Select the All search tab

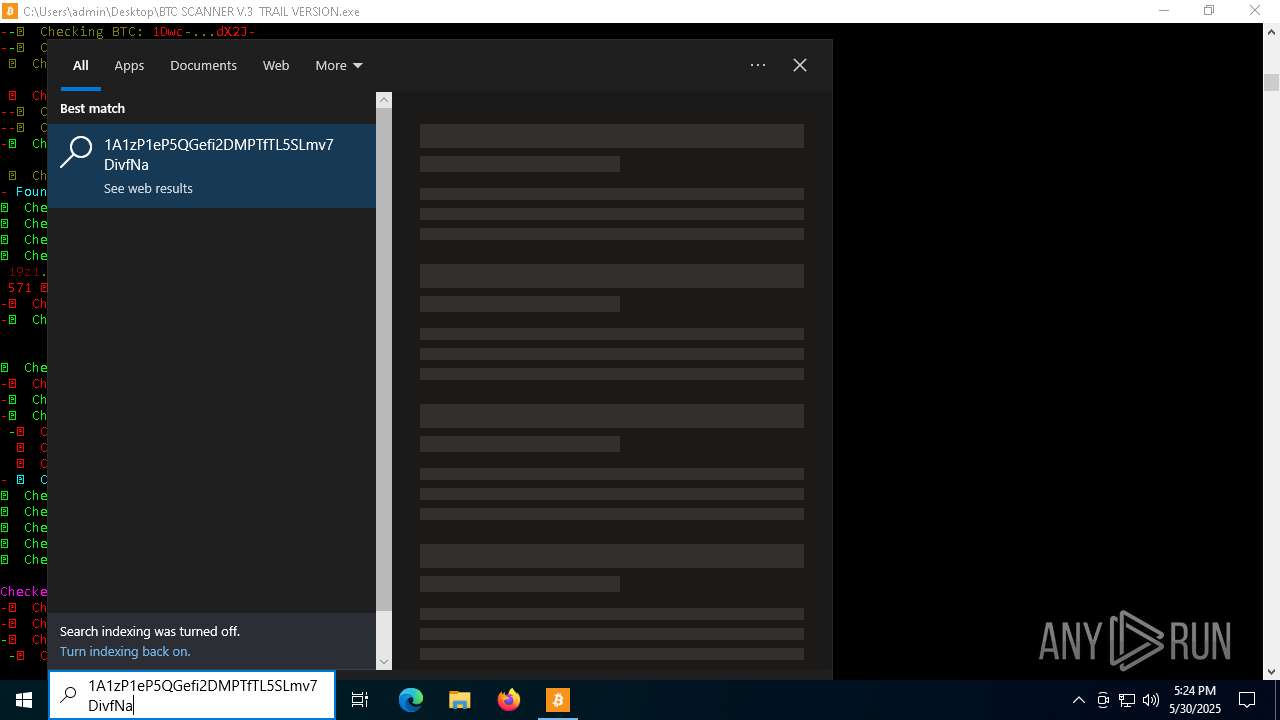coord(81,66)
